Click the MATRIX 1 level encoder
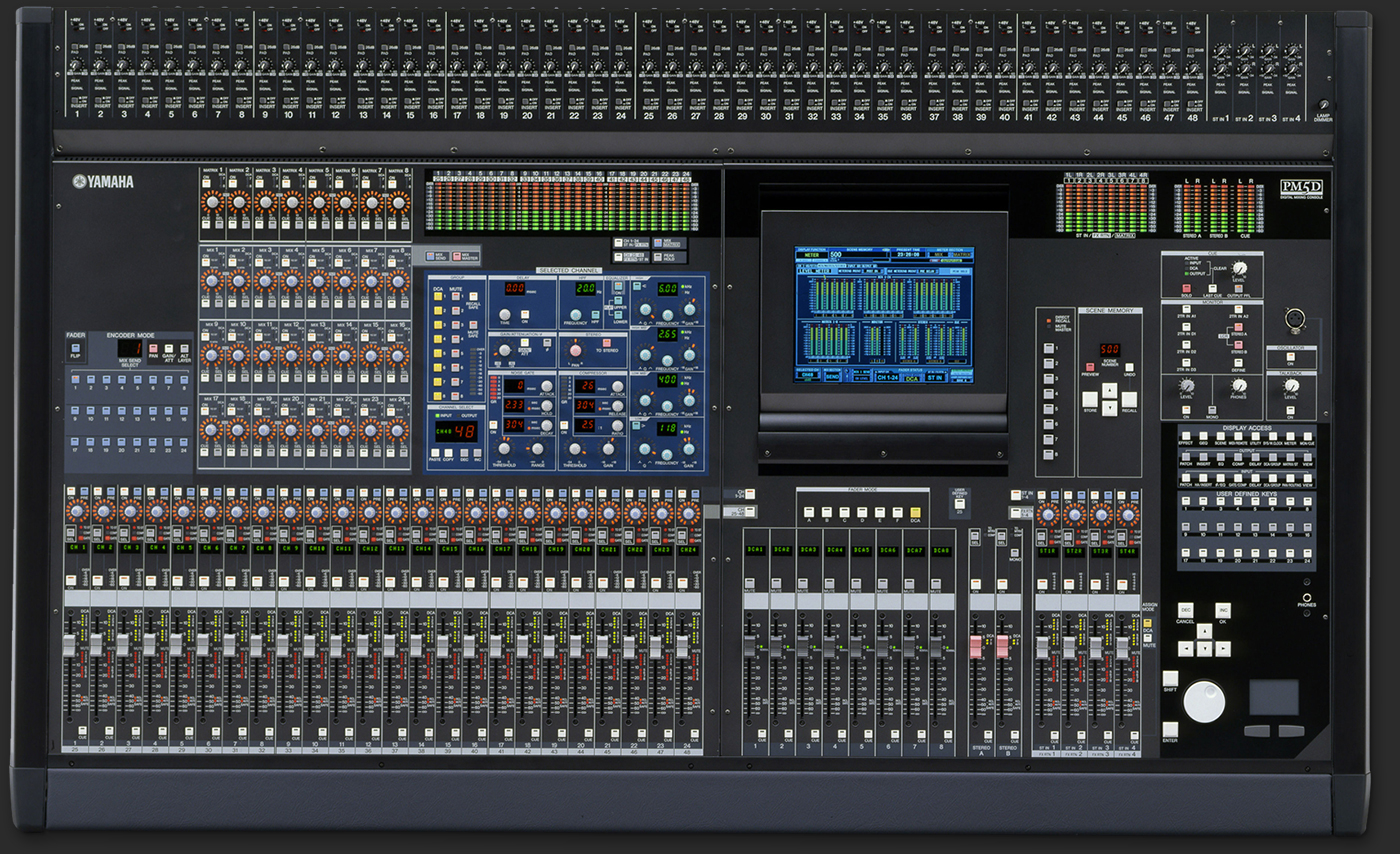Screen dimensions: 1400x854 coord(212,202)
